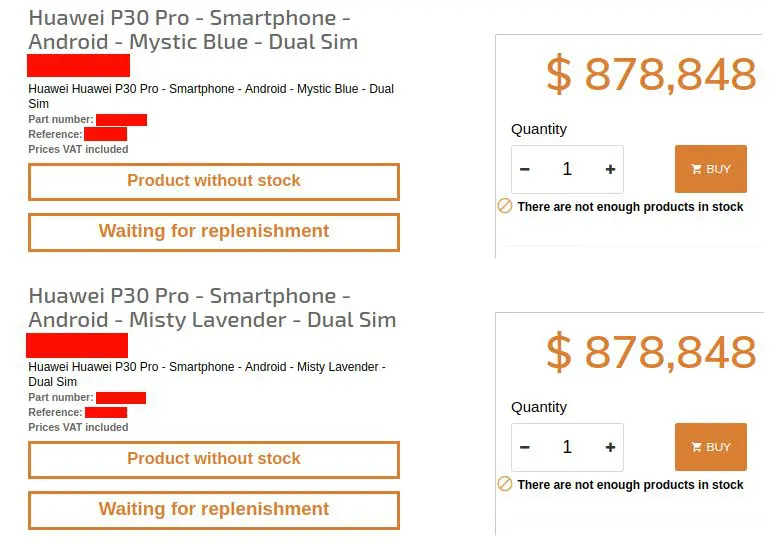Select Waiting for replenishment for Misty Lavender
This screenshot has height=552, width=771.
point(214,510)
